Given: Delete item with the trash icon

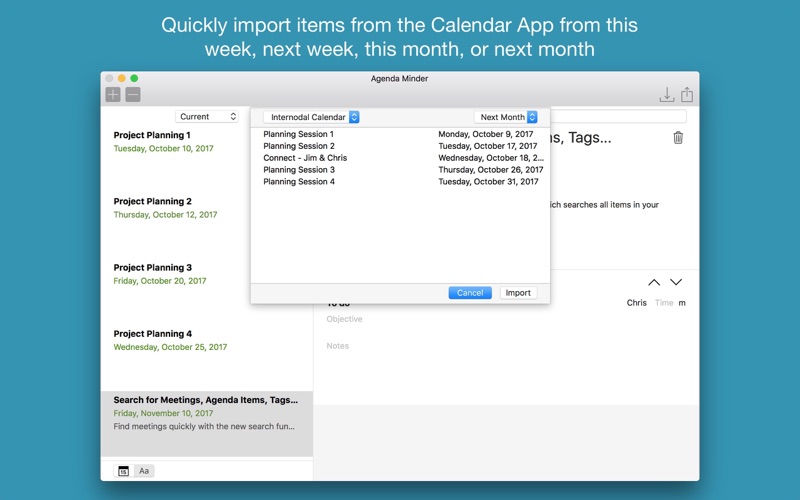Looking at the screenshot, I should click(678, 138).
